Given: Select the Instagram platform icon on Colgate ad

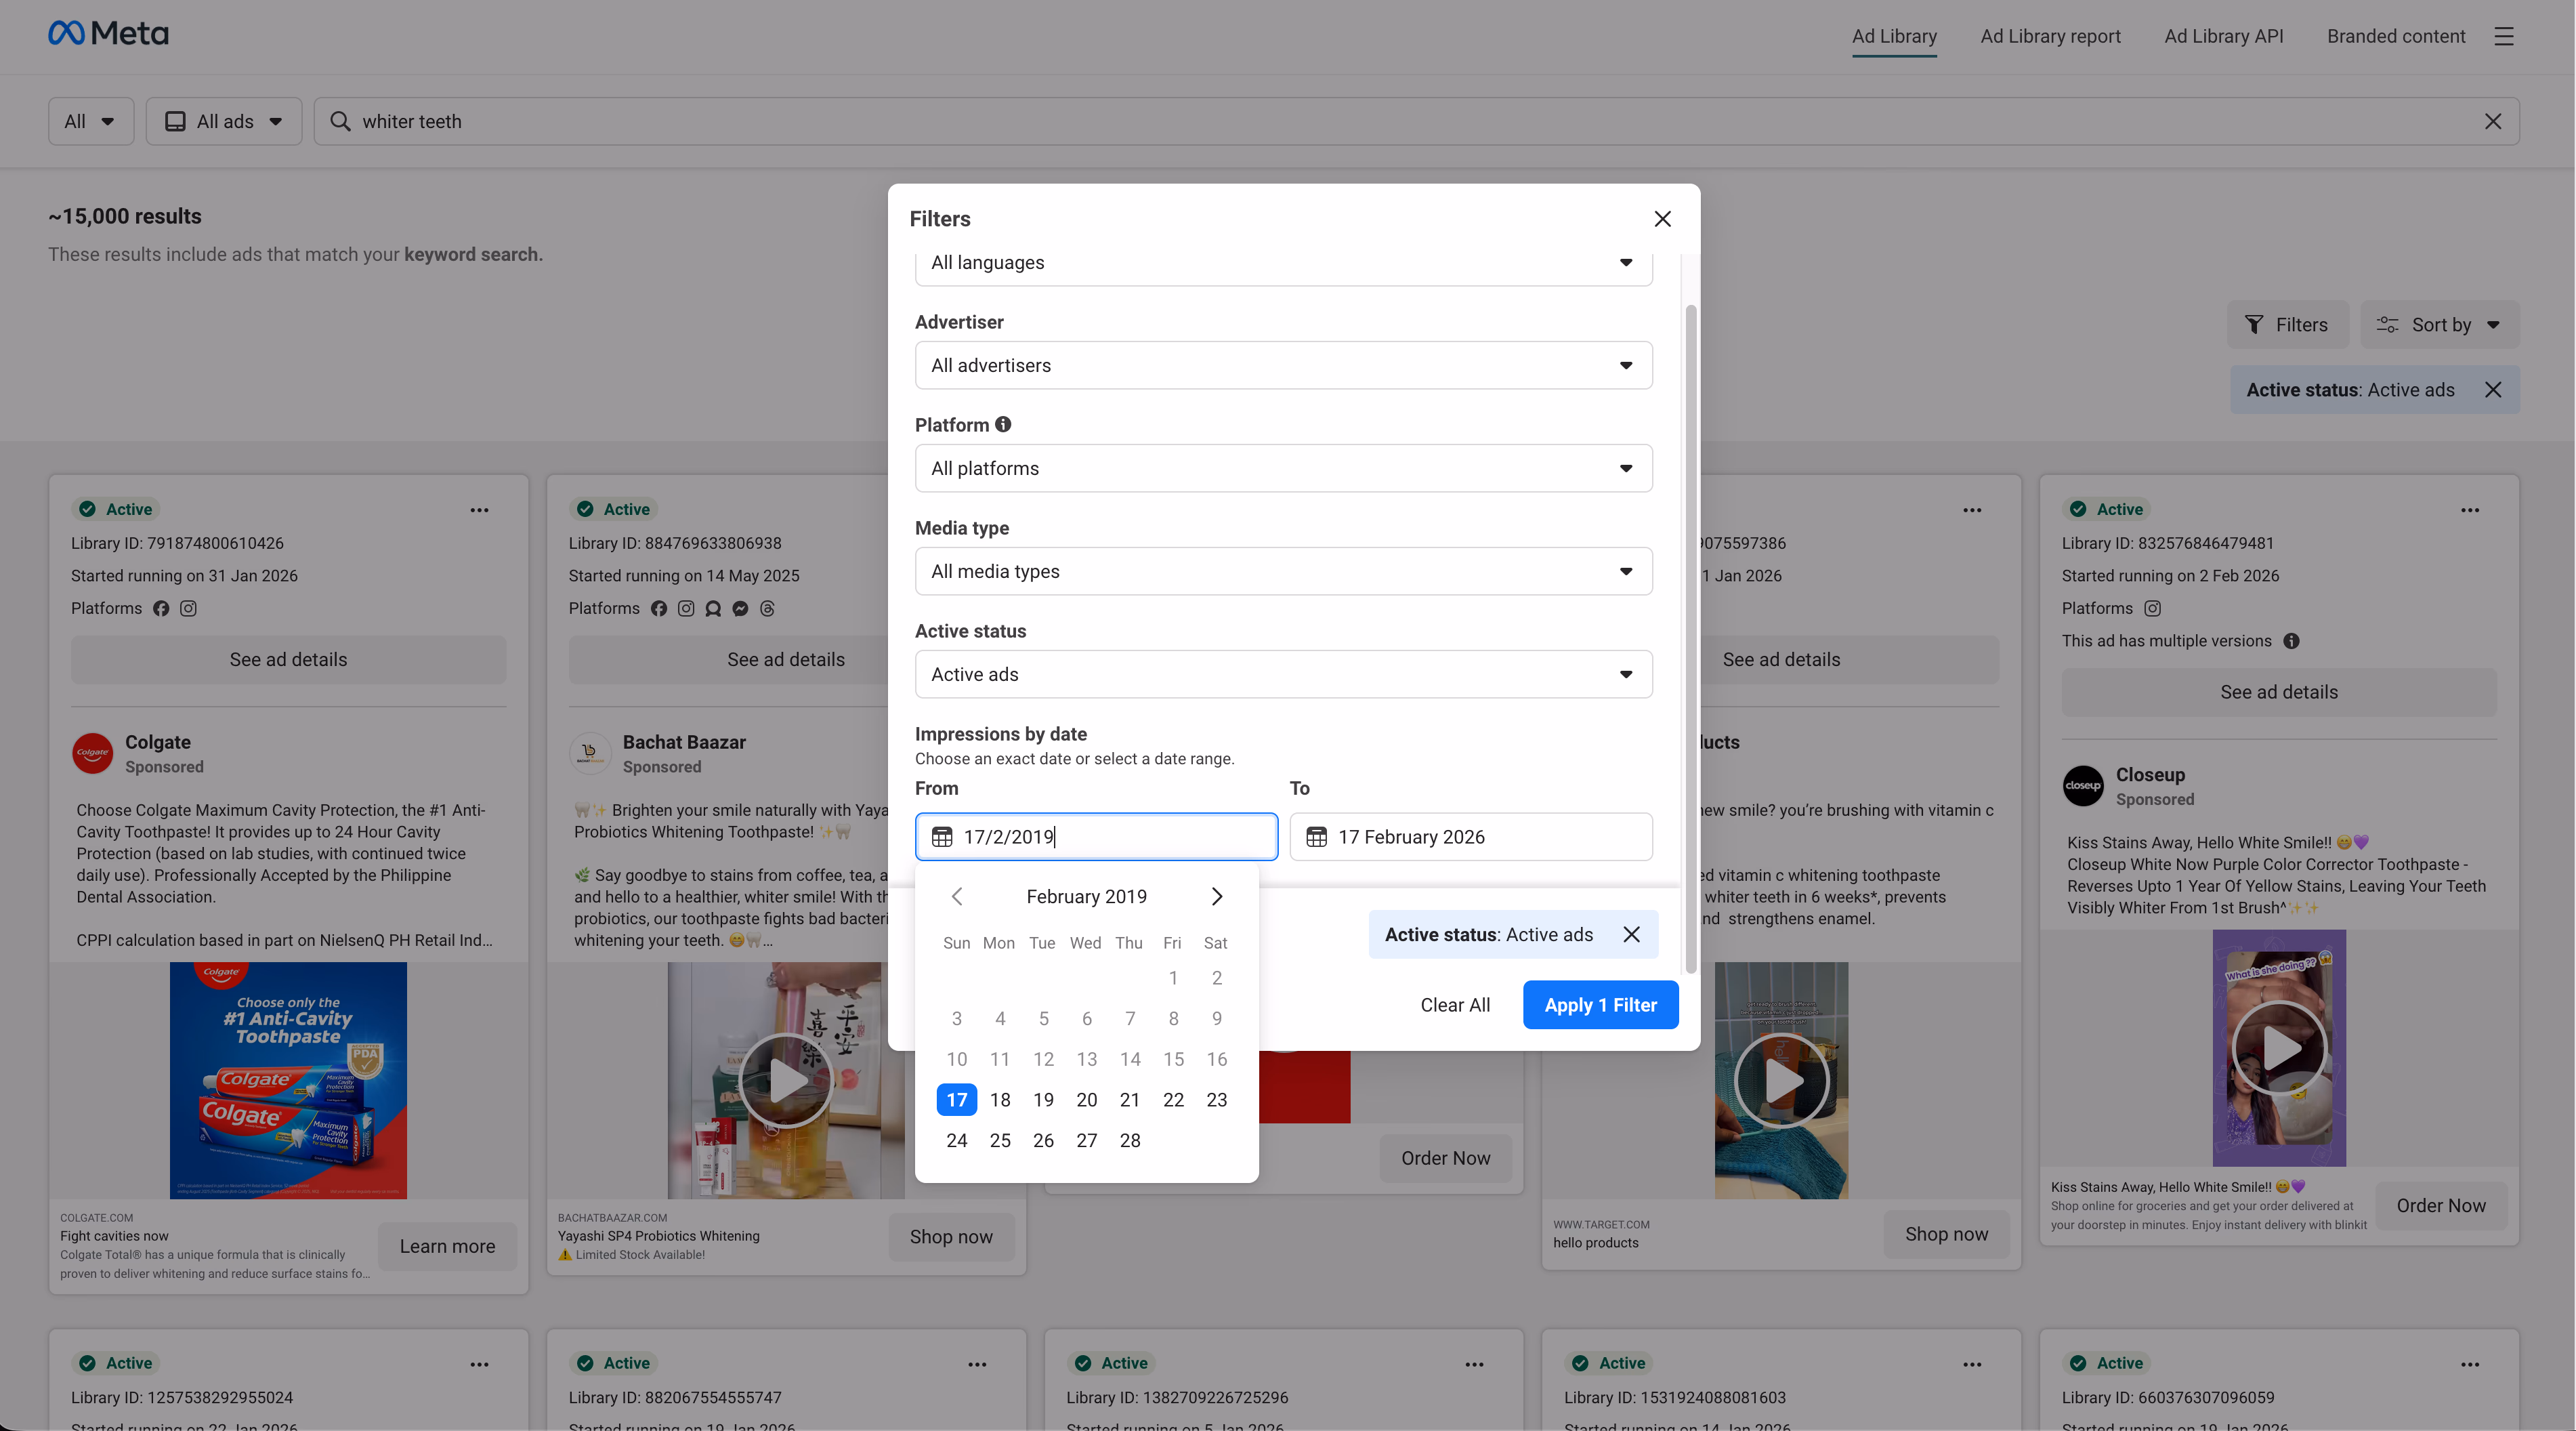Looking at the screenshot, I should pos(188,608).
